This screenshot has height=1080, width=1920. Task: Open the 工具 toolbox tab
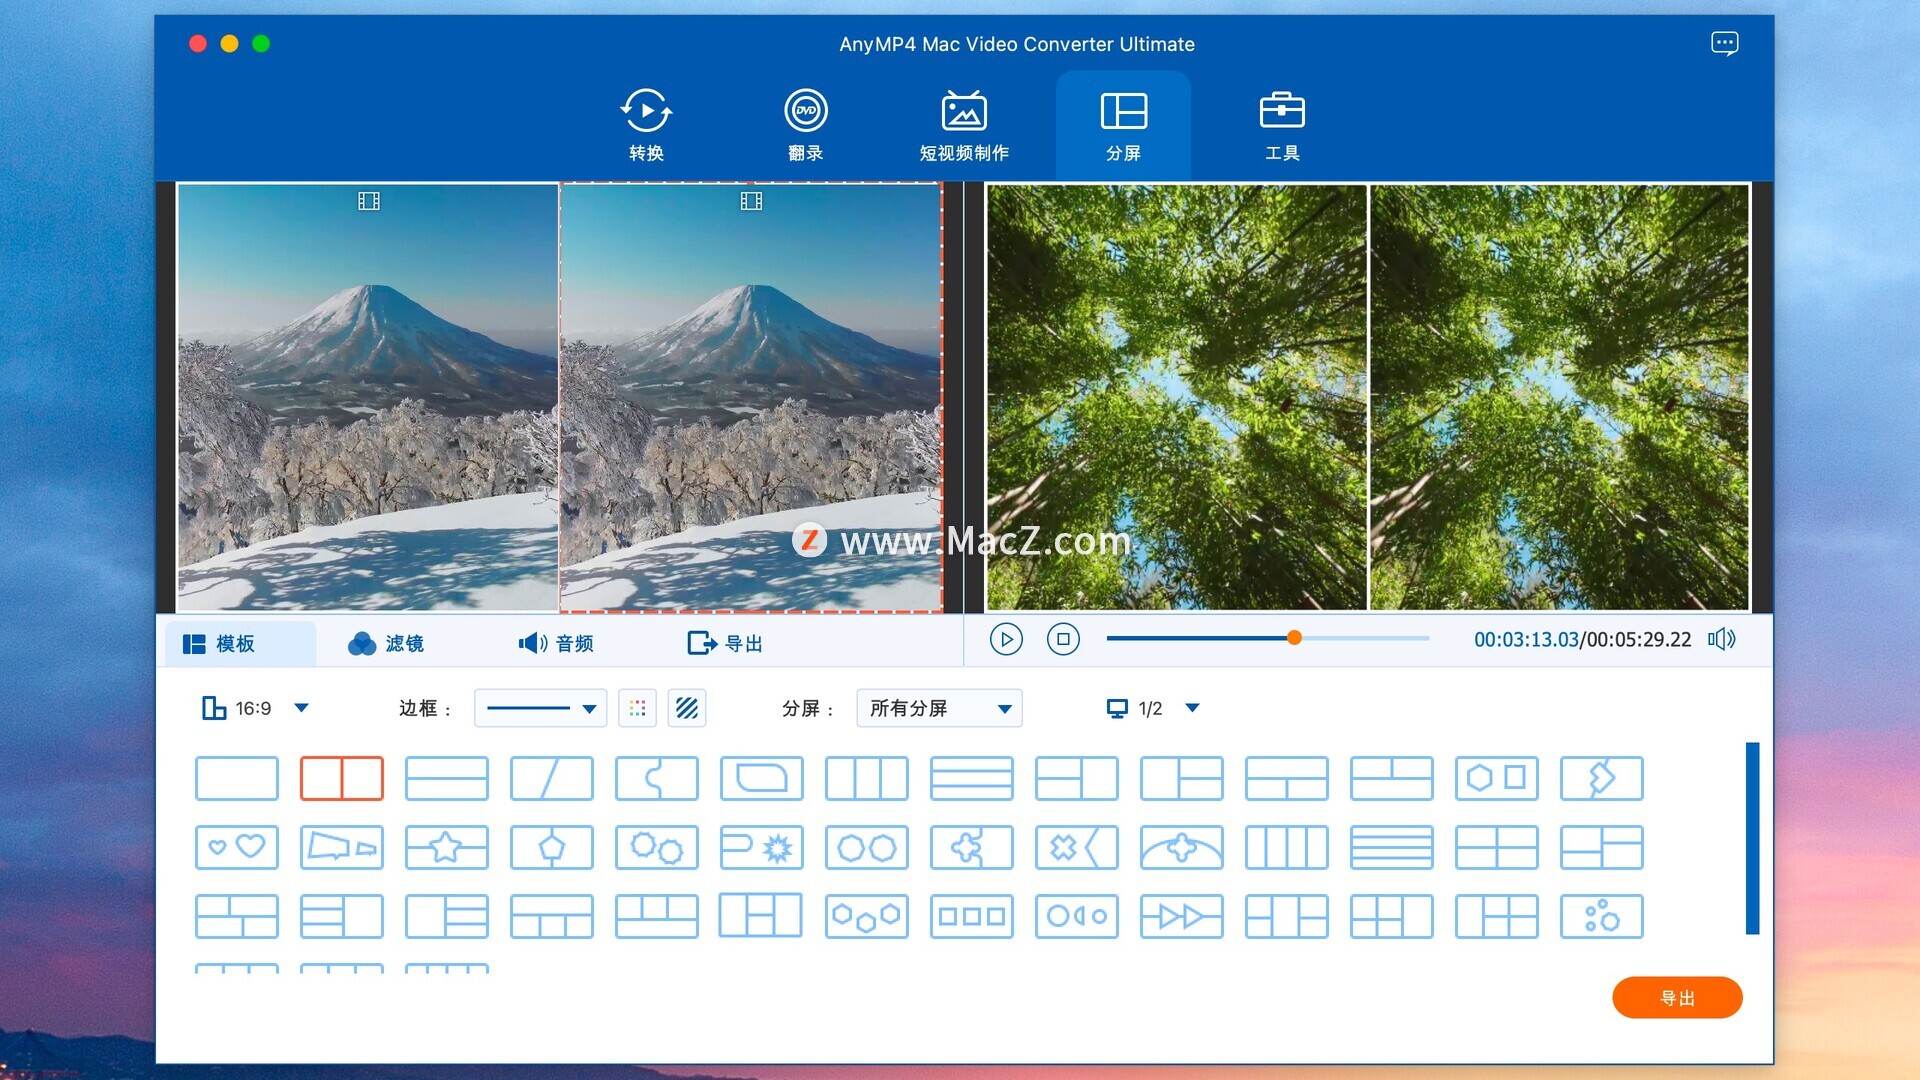(1282, 125)
